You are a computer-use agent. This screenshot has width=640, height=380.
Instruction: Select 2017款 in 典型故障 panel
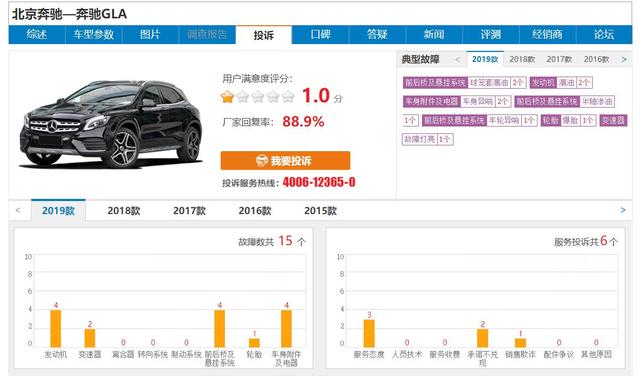click(x=559, y=60)
